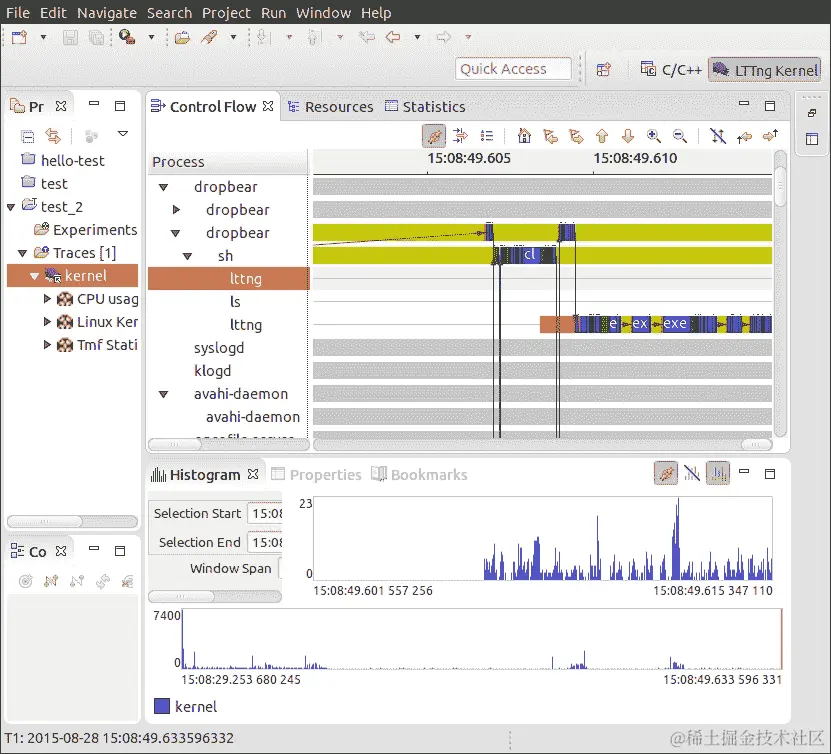
Task: Switch to C/C++ perspective
Action: click(671, 69)
